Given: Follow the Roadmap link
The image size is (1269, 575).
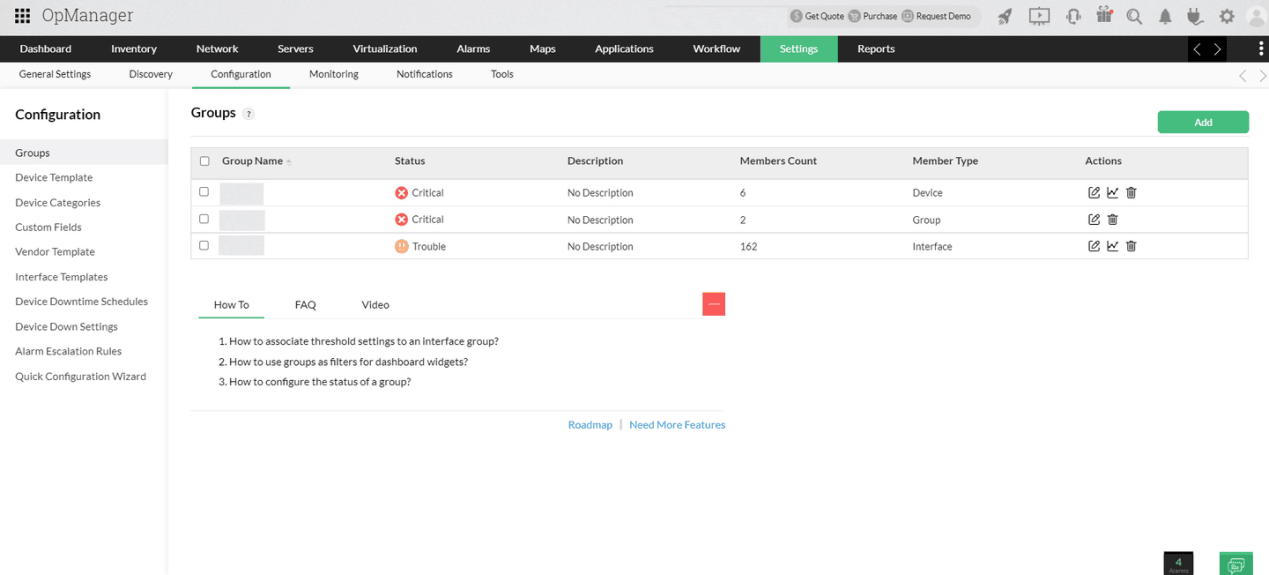Looking at the screenshot, I should pos(590,425).
